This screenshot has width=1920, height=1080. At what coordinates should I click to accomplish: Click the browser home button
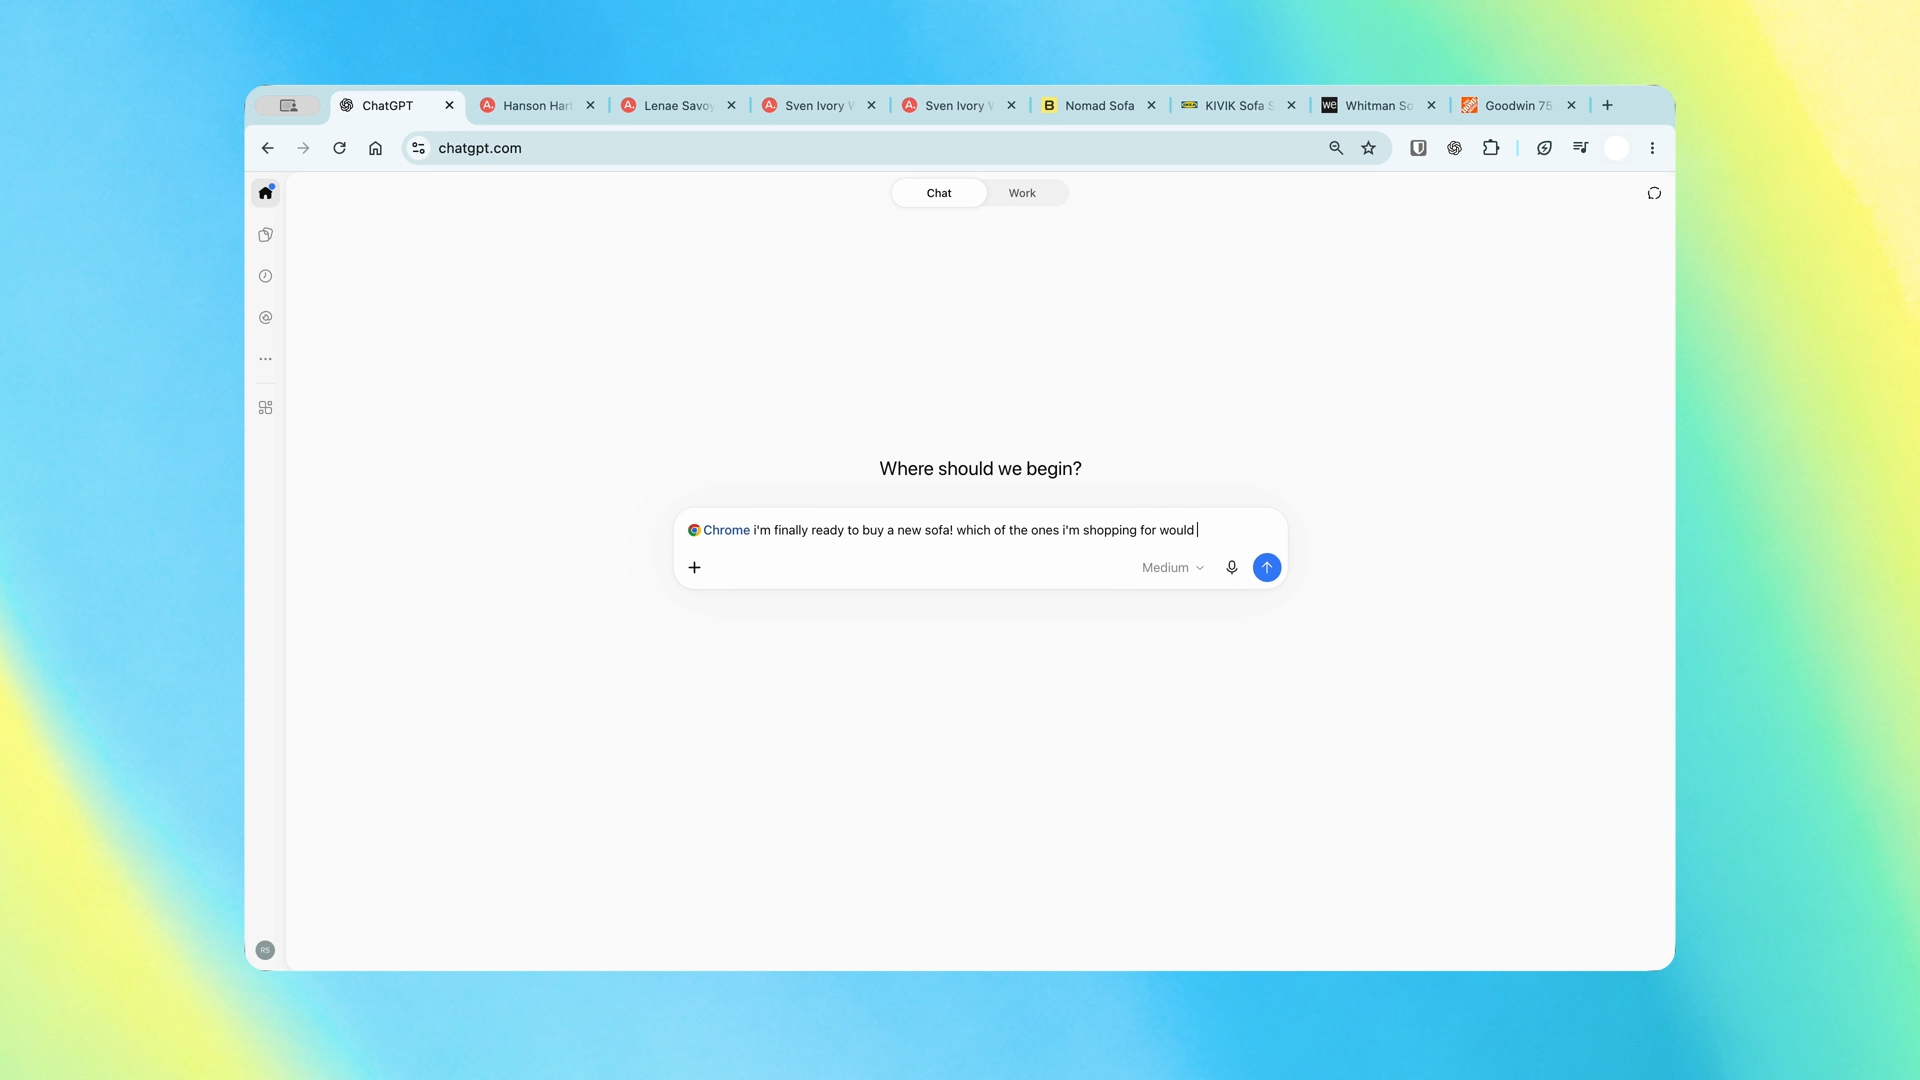pyautogui.click(x=375, y=148)
